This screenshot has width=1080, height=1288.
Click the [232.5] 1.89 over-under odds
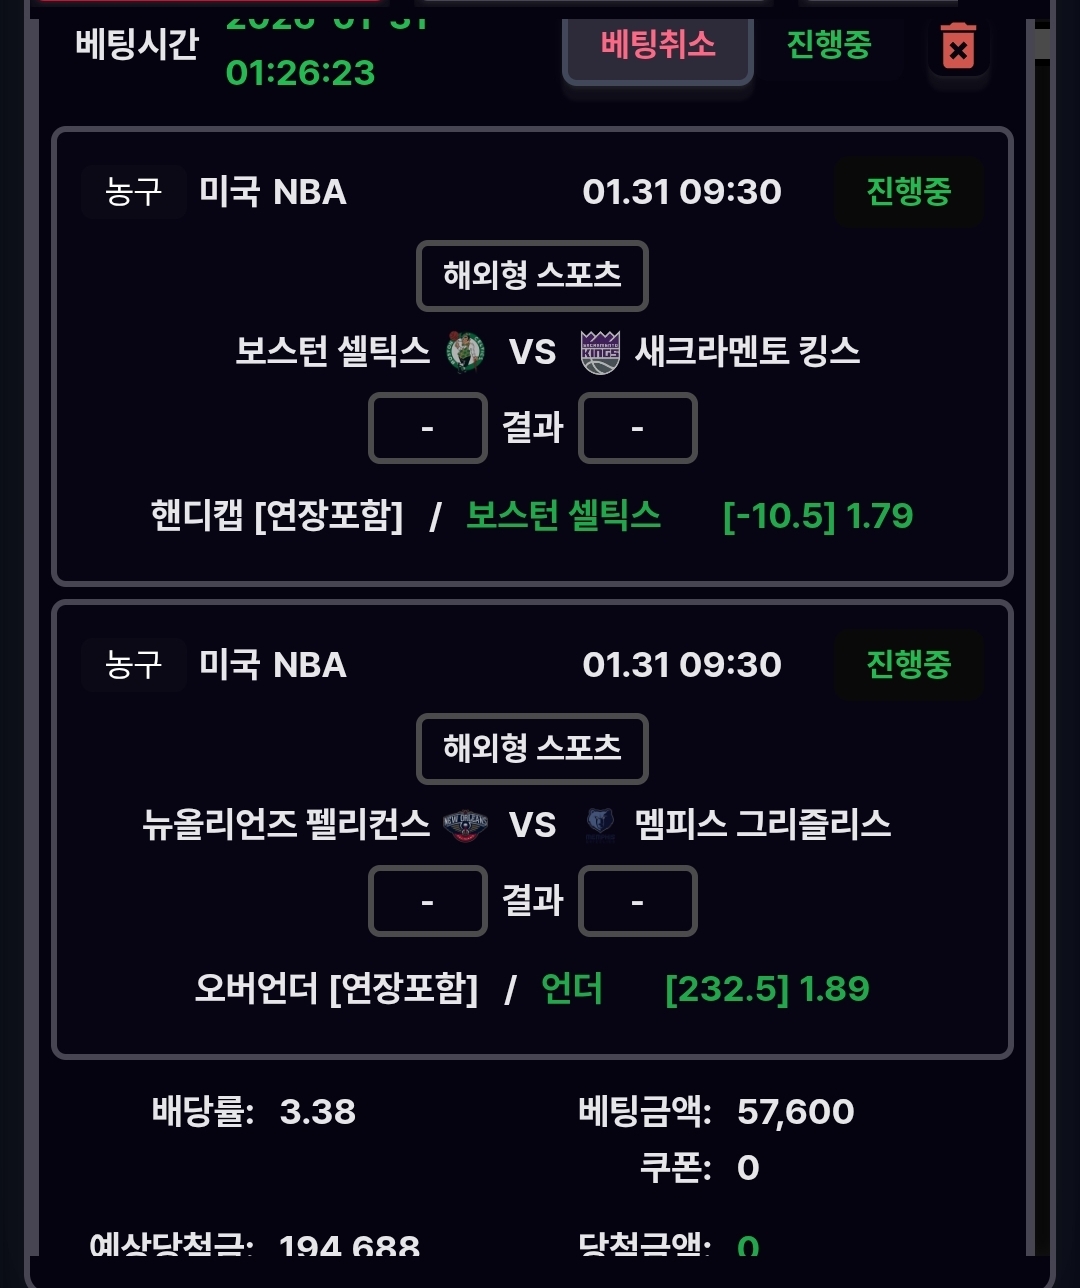coord(767,989)
